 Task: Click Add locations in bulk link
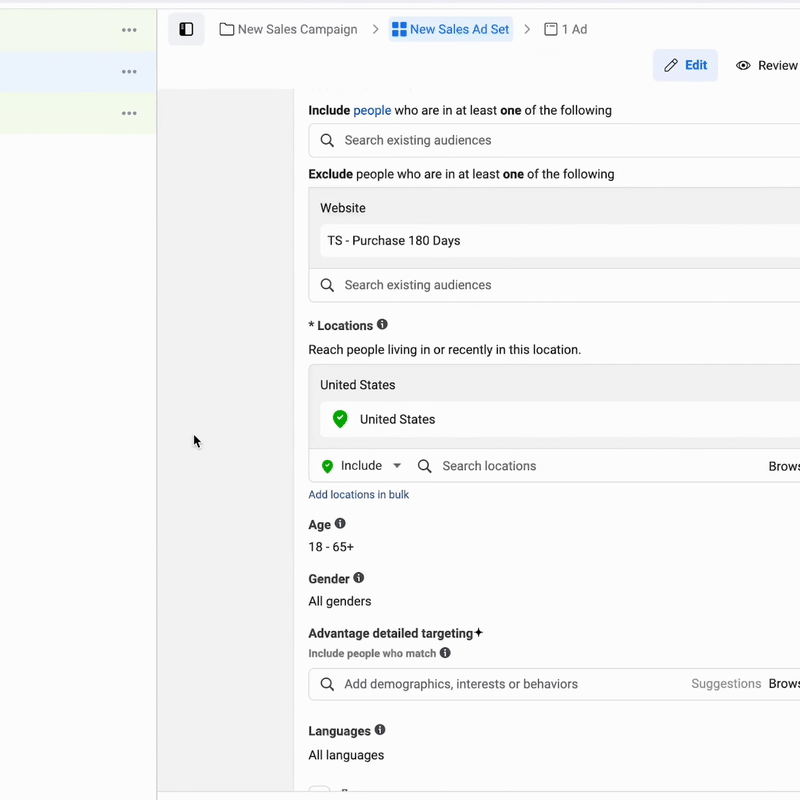tap(358, 495)
